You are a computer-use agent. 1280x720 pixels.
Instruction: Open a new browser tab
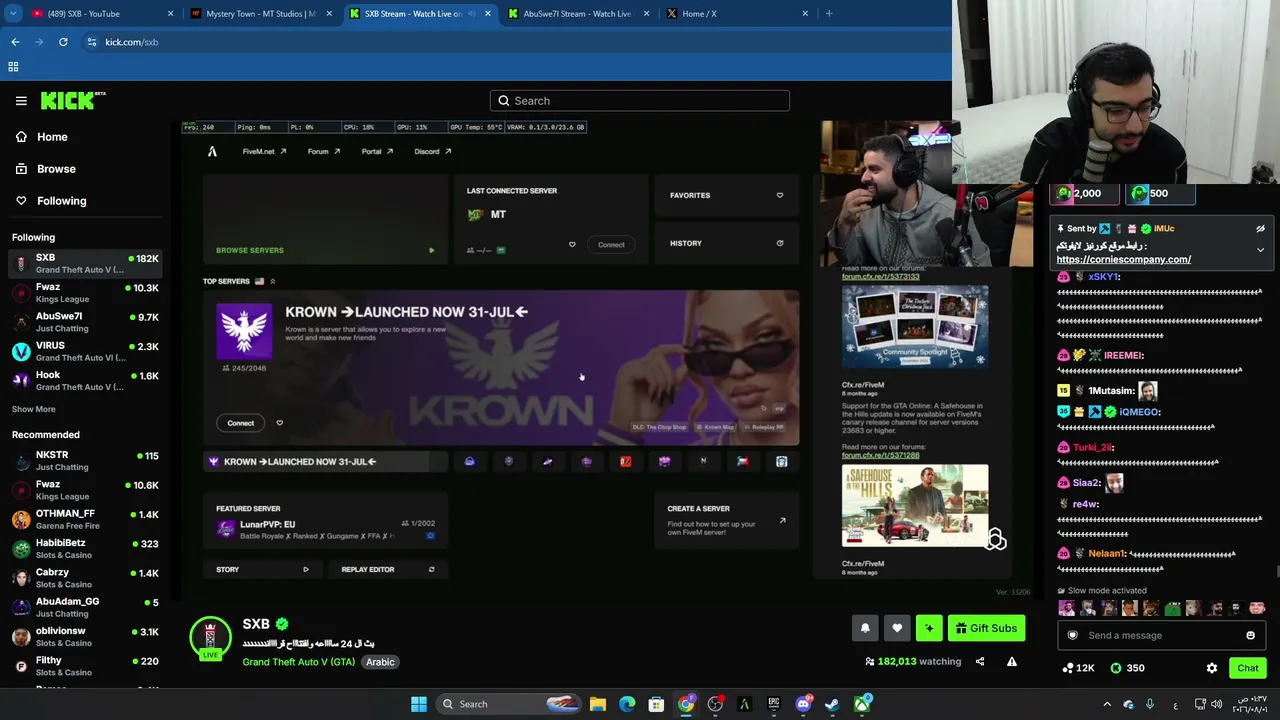coord(829,13)
